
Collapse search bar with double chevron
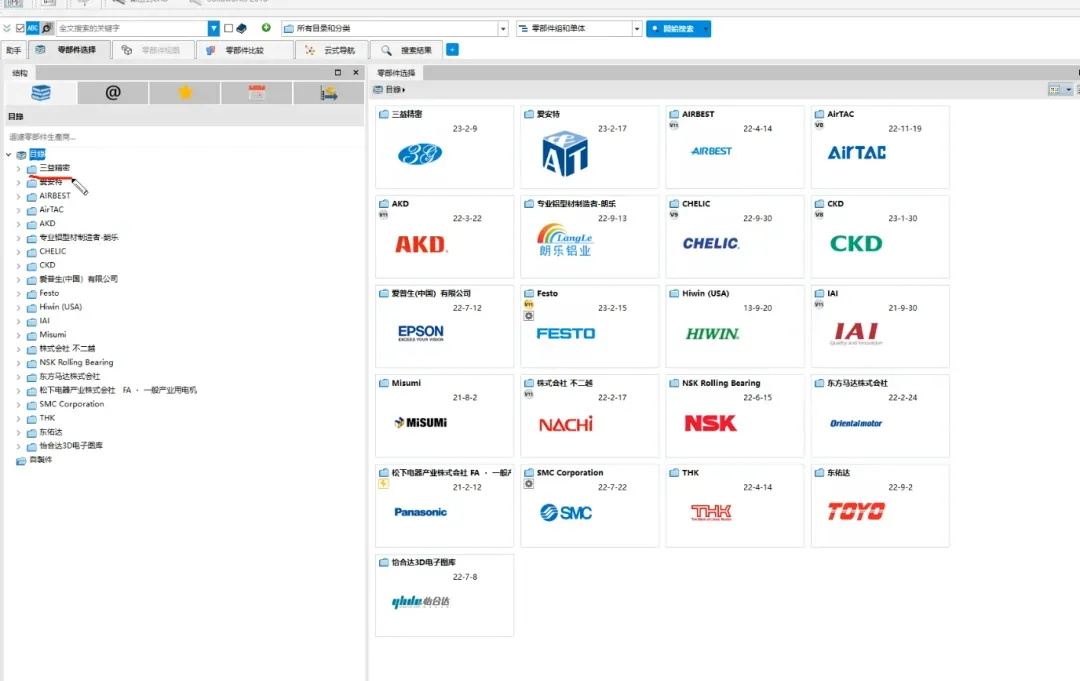tap(7, 28)
